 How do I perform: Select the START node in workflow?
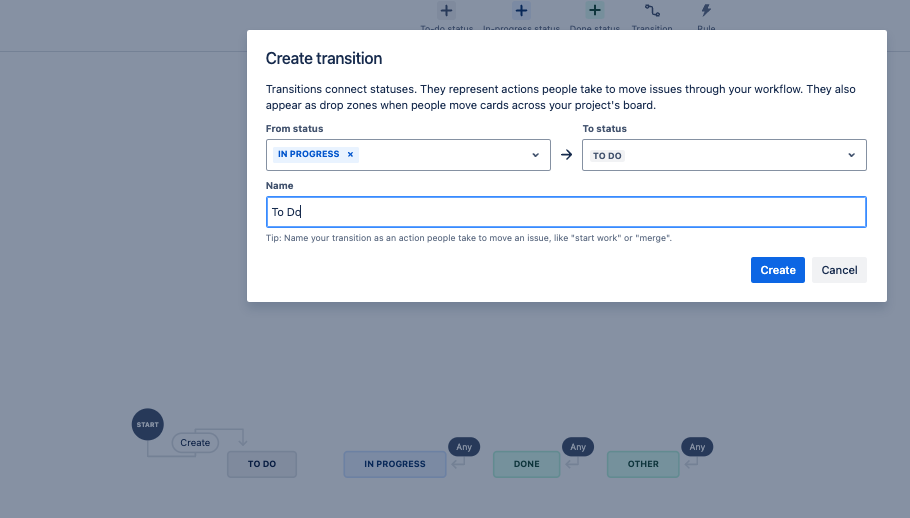tap(147, 424)
